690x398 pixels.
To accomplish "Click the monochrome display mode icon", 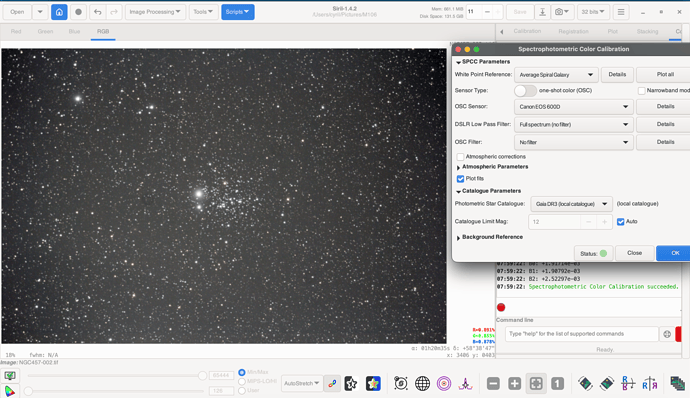I will tap(10, 376).
